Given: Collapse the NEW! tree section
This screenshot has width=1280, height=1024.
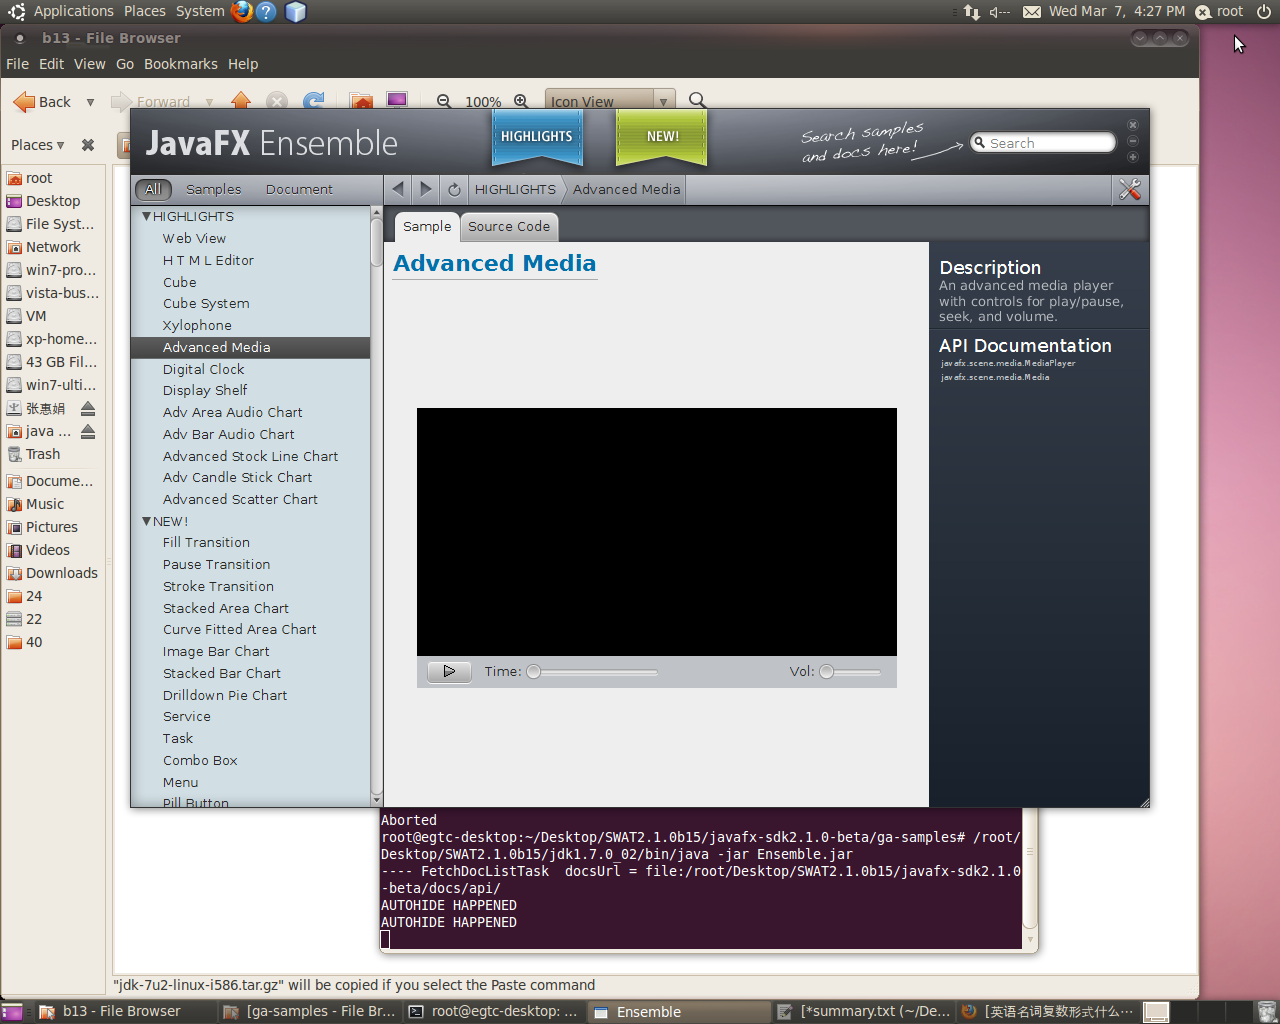Looking at the screenshot, I should click(x=147, y=521).
